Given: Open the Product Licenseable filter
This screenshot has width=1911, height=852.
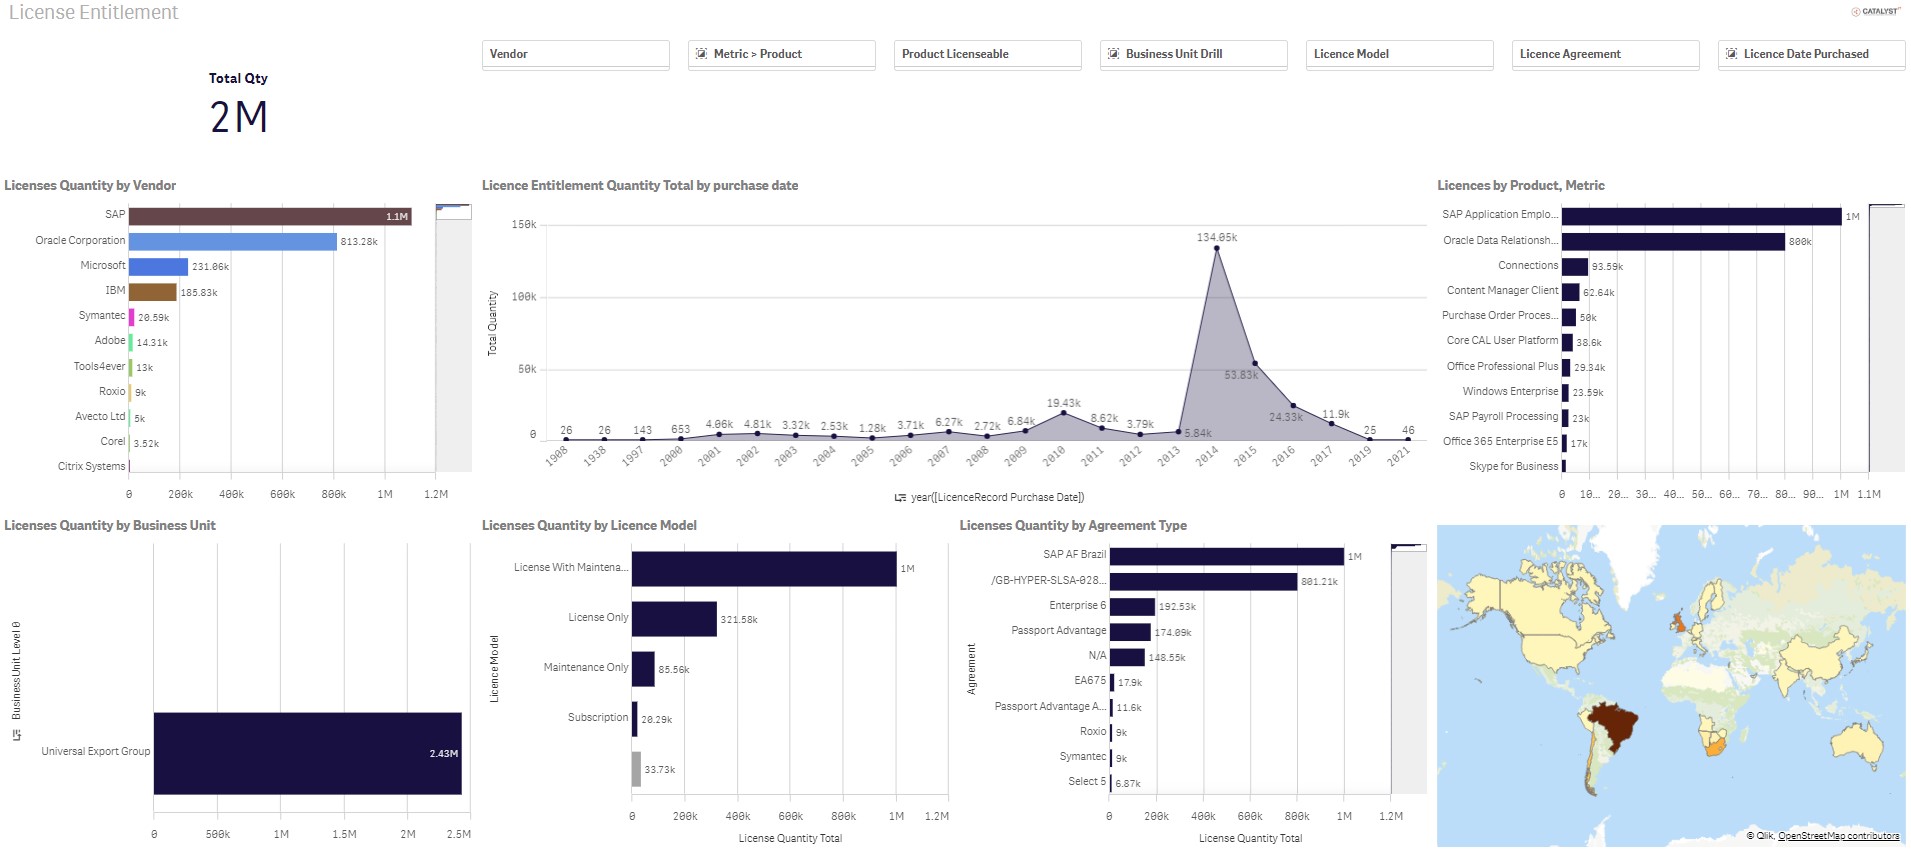Looking at the screenshot, I should [x=988, y=54].
